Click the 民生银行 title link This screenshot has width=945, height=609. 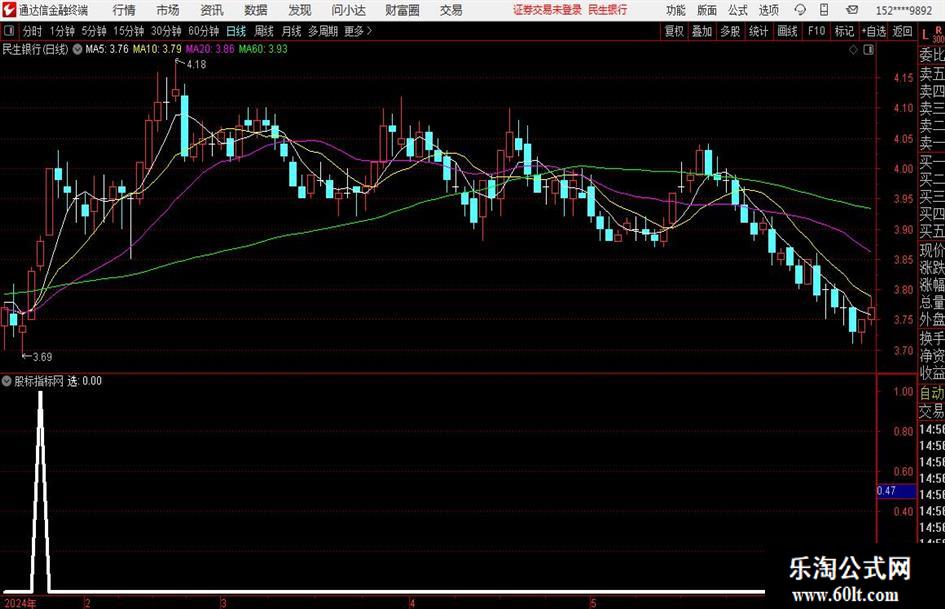click(608, 10)
